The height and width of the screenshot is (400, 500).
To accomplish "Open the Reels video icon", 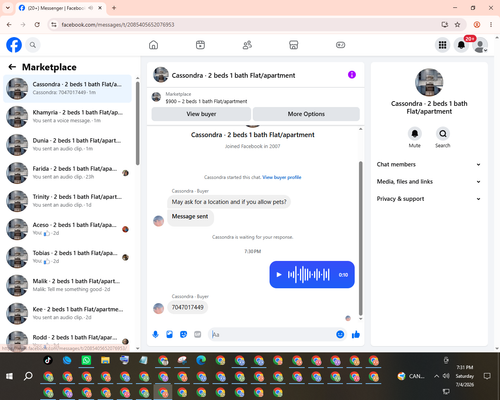I will point(200,45).
